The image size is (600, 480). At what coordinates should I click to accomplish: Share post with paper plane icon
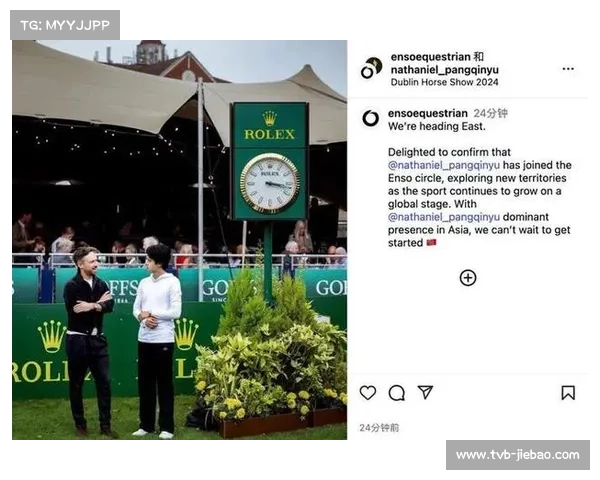pyautogui.click(x=425, y=392)
